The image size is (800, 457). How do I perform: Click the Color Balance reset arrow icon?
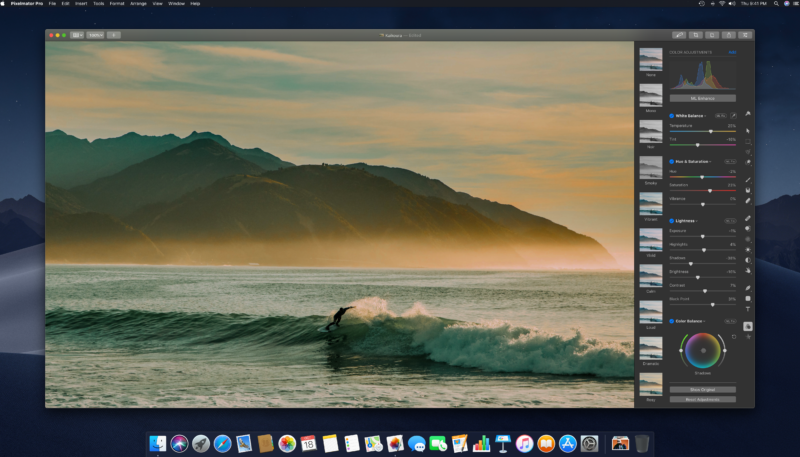coord(735,337)
